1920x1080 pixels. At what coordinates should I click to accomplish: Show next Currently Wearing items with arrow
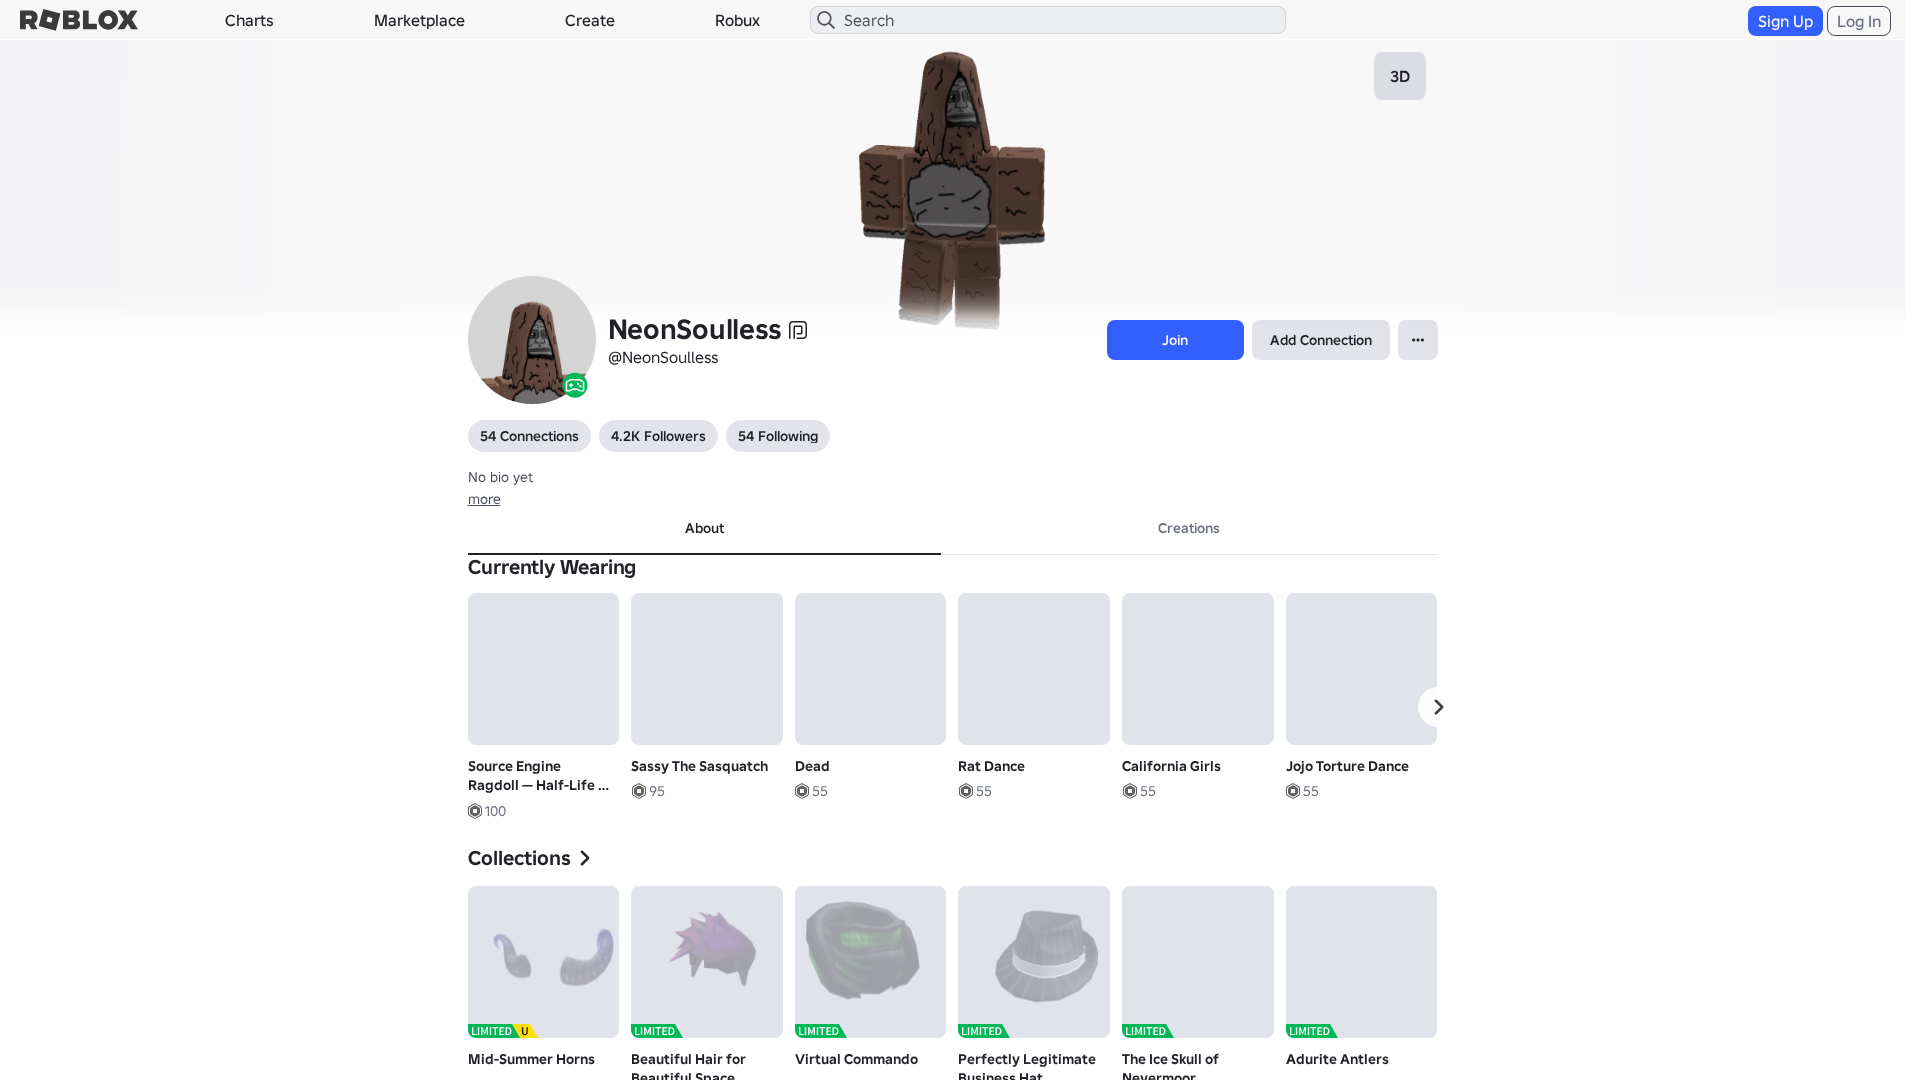coord(1438,707)
